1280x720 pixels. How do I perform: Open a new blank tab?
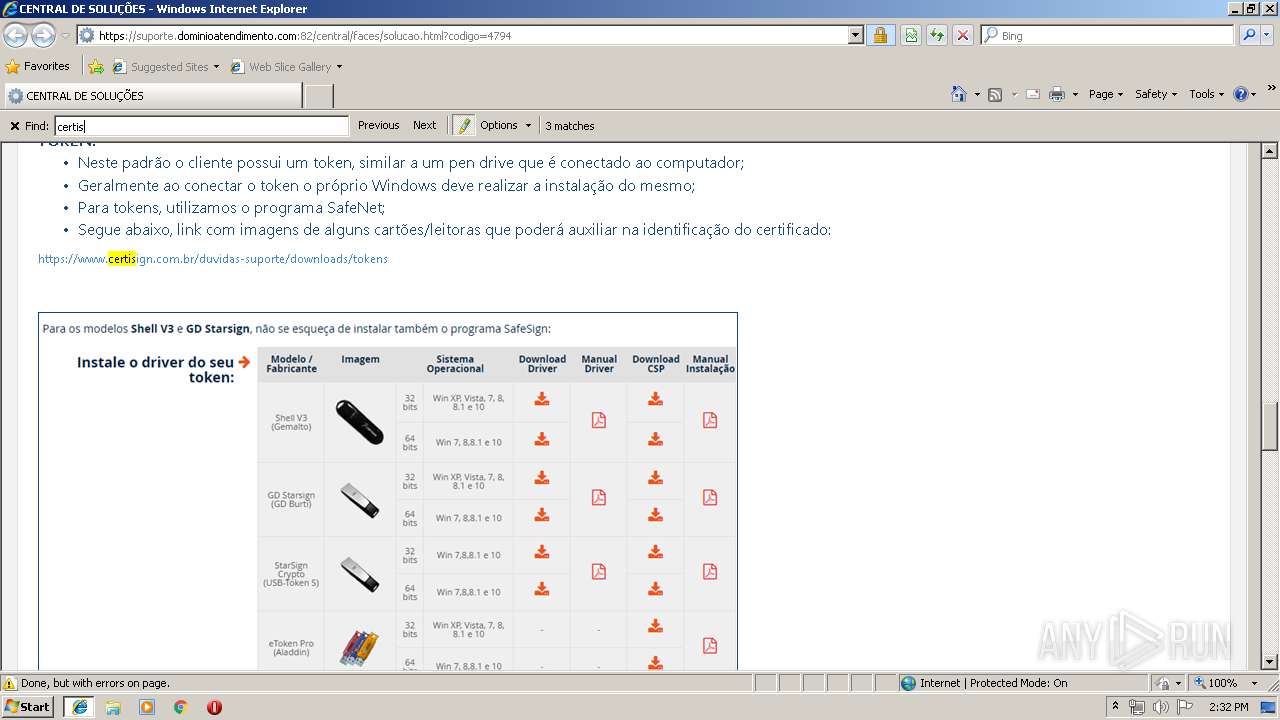pyautogui.click(x=318, y=96)
